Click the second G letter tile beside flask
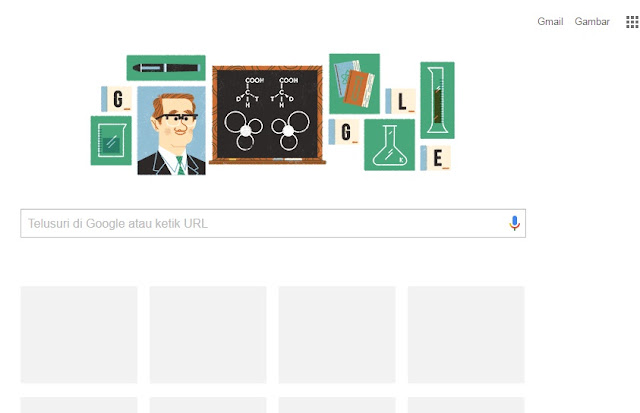Screen dimensions: 640x413 point(344,132)
